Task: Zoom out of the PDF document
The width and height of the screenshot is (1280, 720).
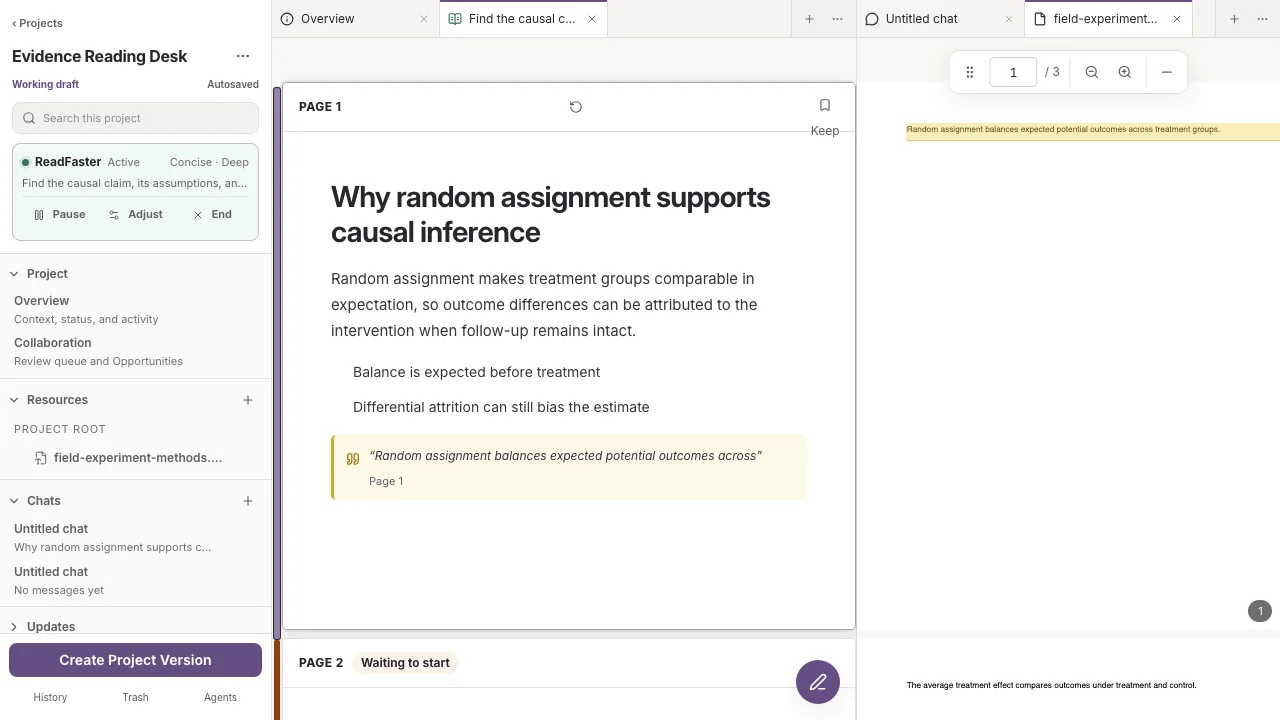Action: (x=1092, y=72)
